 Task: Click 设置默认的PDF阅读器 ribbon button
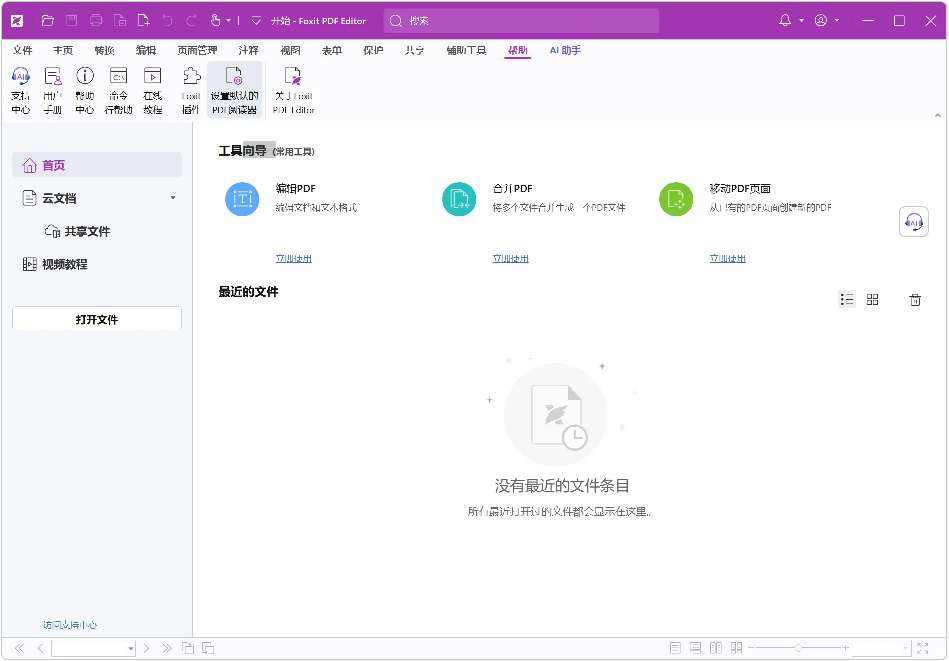pyautogui.click(x=234, y=90)
